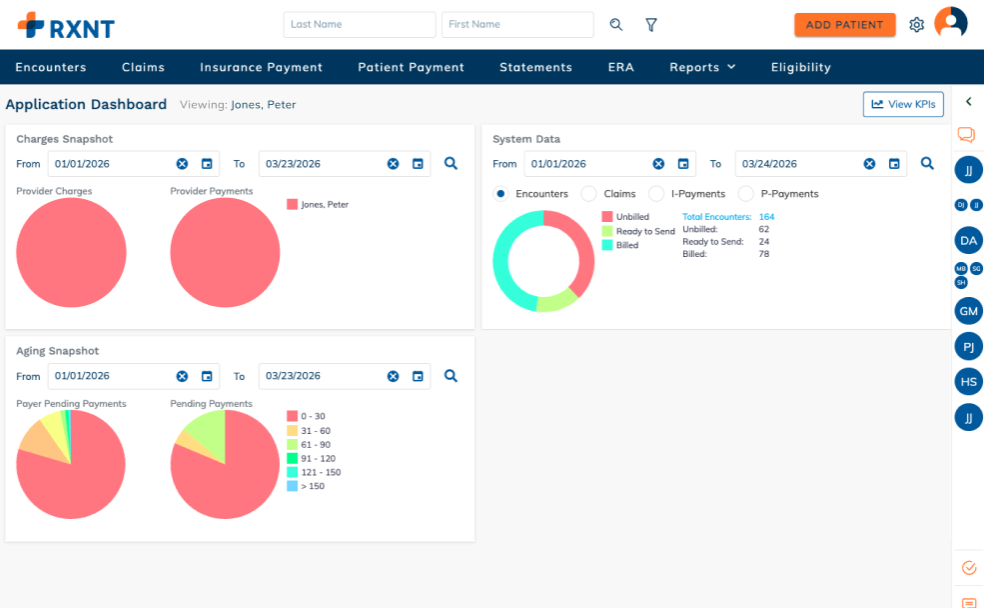The image size is (984, 608).
Task: Click the View KPIs button
Action: point(903,104)
